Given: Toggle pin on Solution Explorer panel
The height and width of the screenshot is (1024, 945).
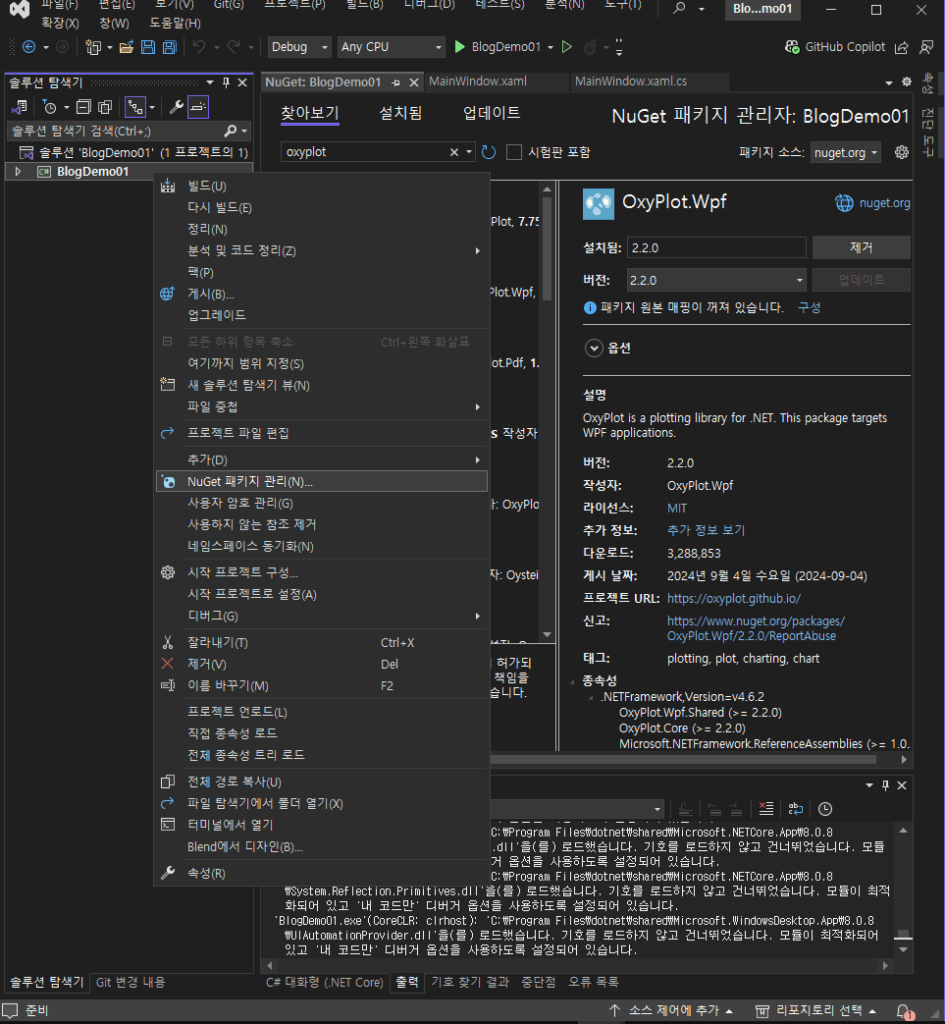Looking at the screenshot, I should pos(226,82).
